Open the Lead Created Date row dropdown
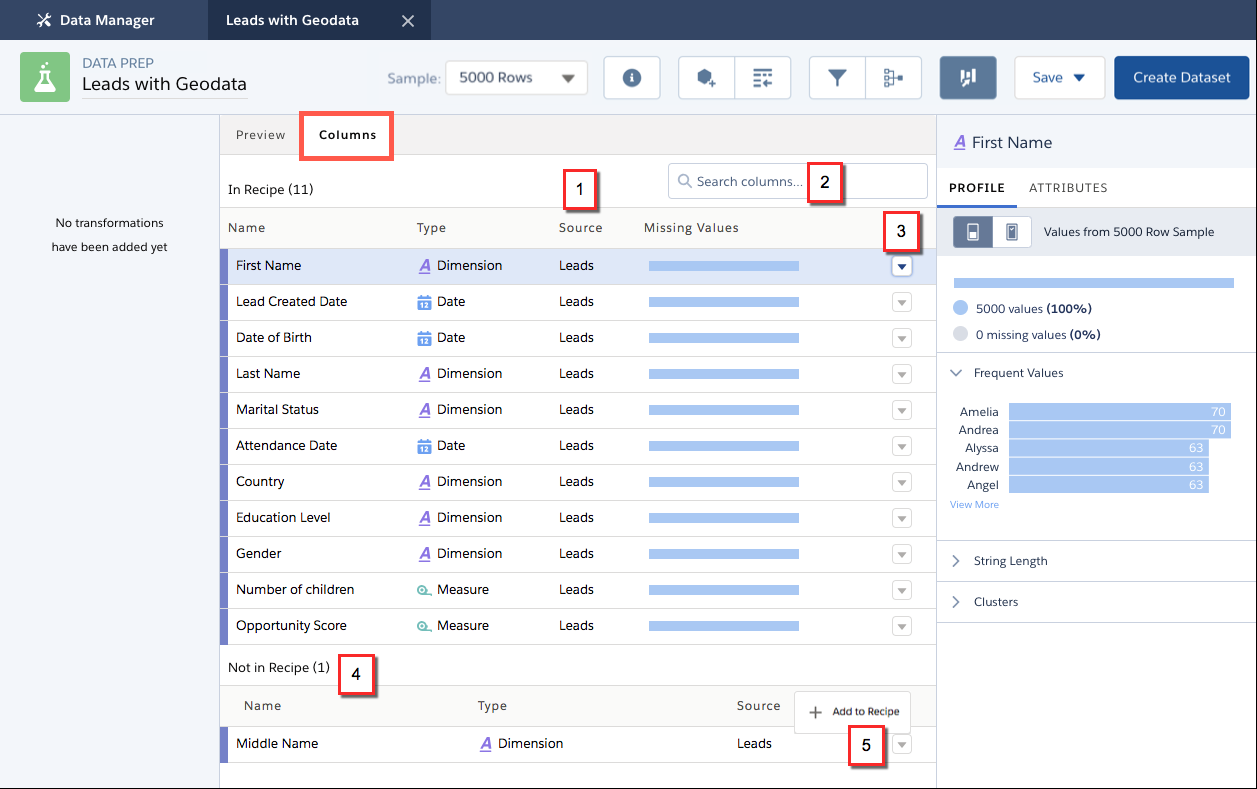Screen dimensions: 1257x789 (x=902, y=302)
